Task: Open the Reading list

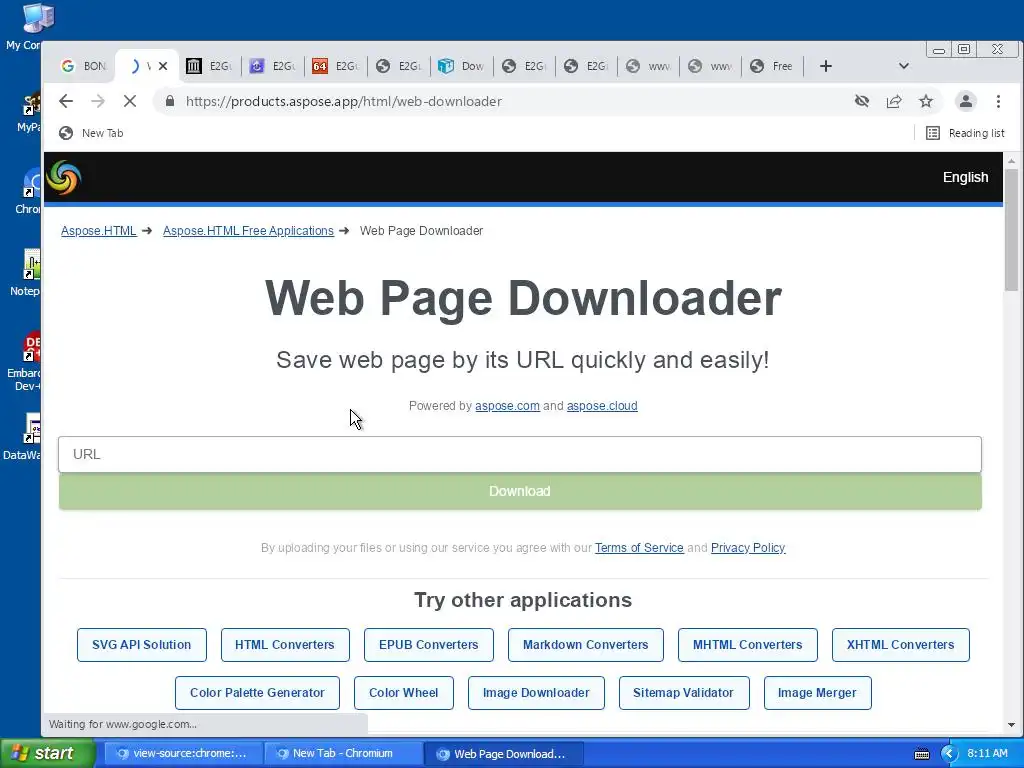Action: coord(965,133)
